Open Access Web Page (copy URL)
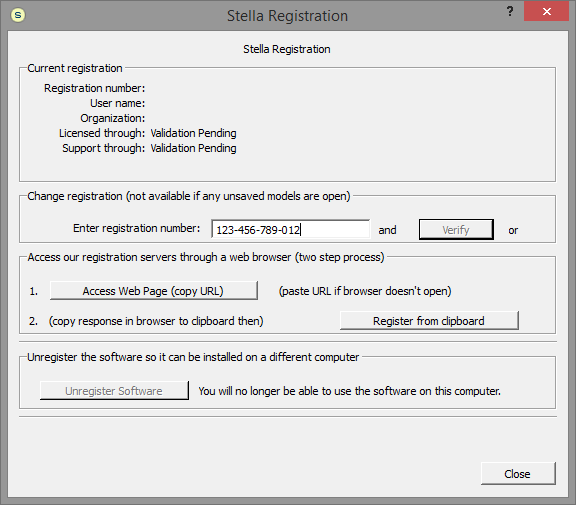576x505 pixels. [x=154, y=291]
